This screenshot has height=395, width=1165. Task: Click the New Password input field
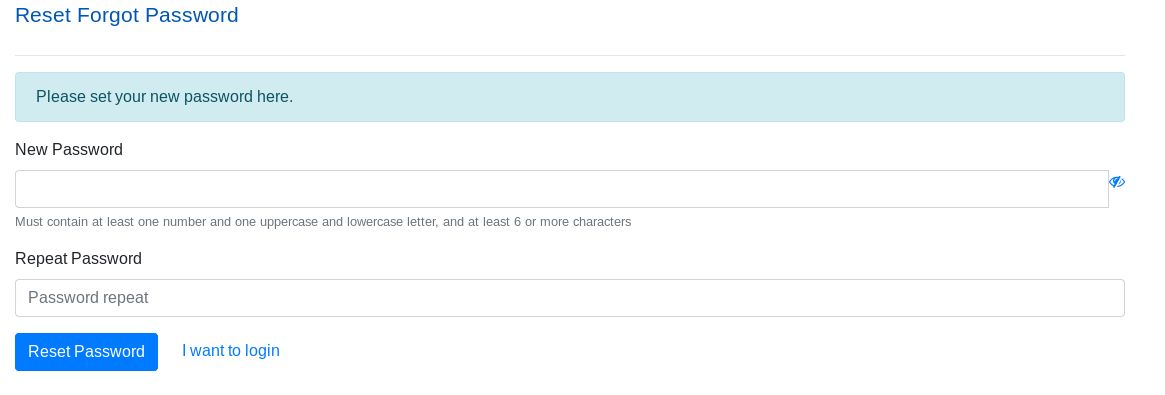point(562,189)
